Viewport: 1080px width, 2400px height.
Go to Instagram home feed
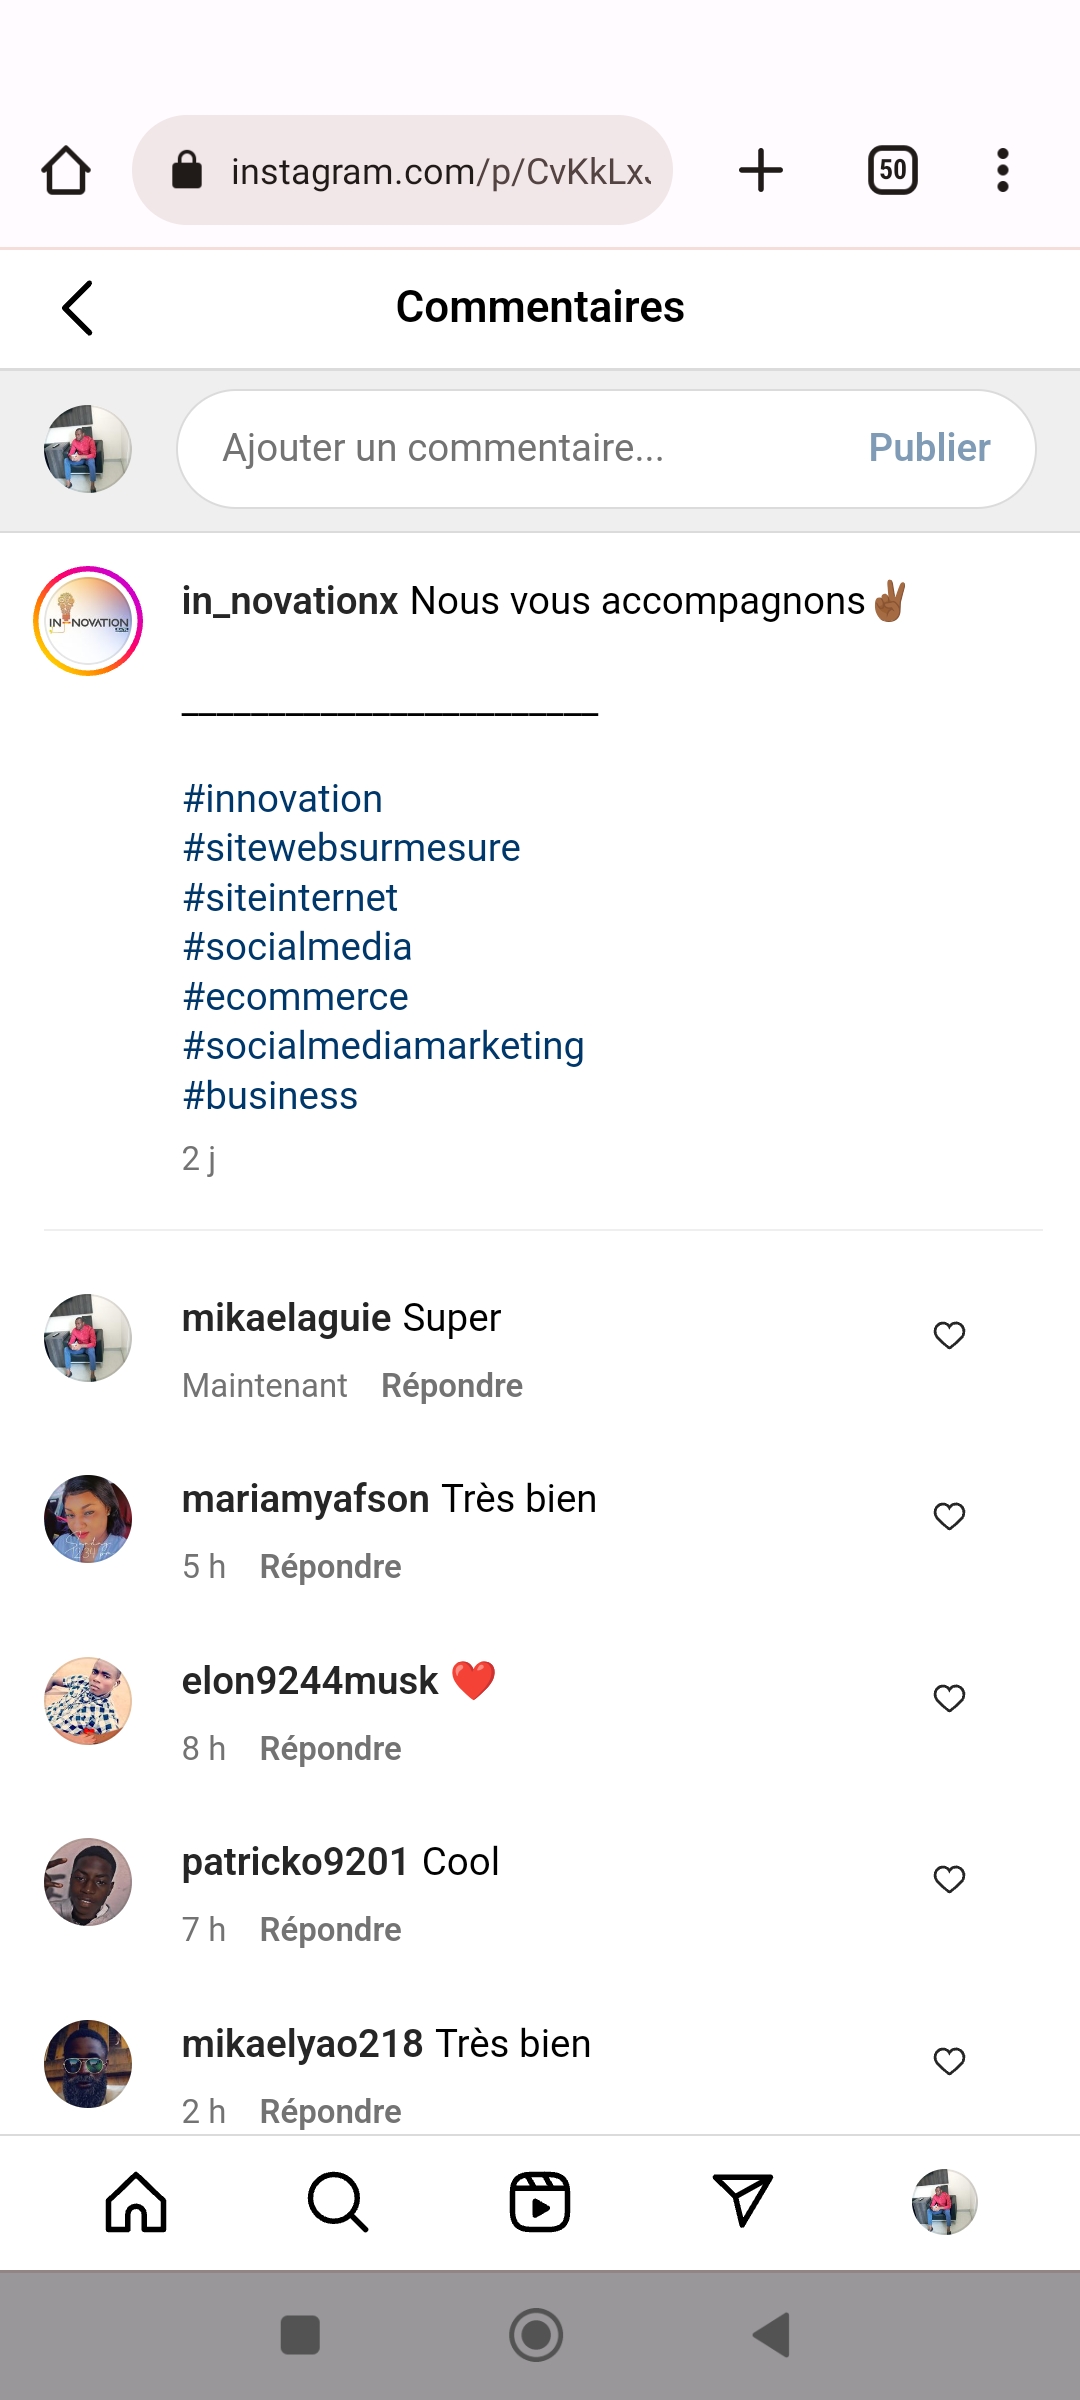(x=136, y=2202)
